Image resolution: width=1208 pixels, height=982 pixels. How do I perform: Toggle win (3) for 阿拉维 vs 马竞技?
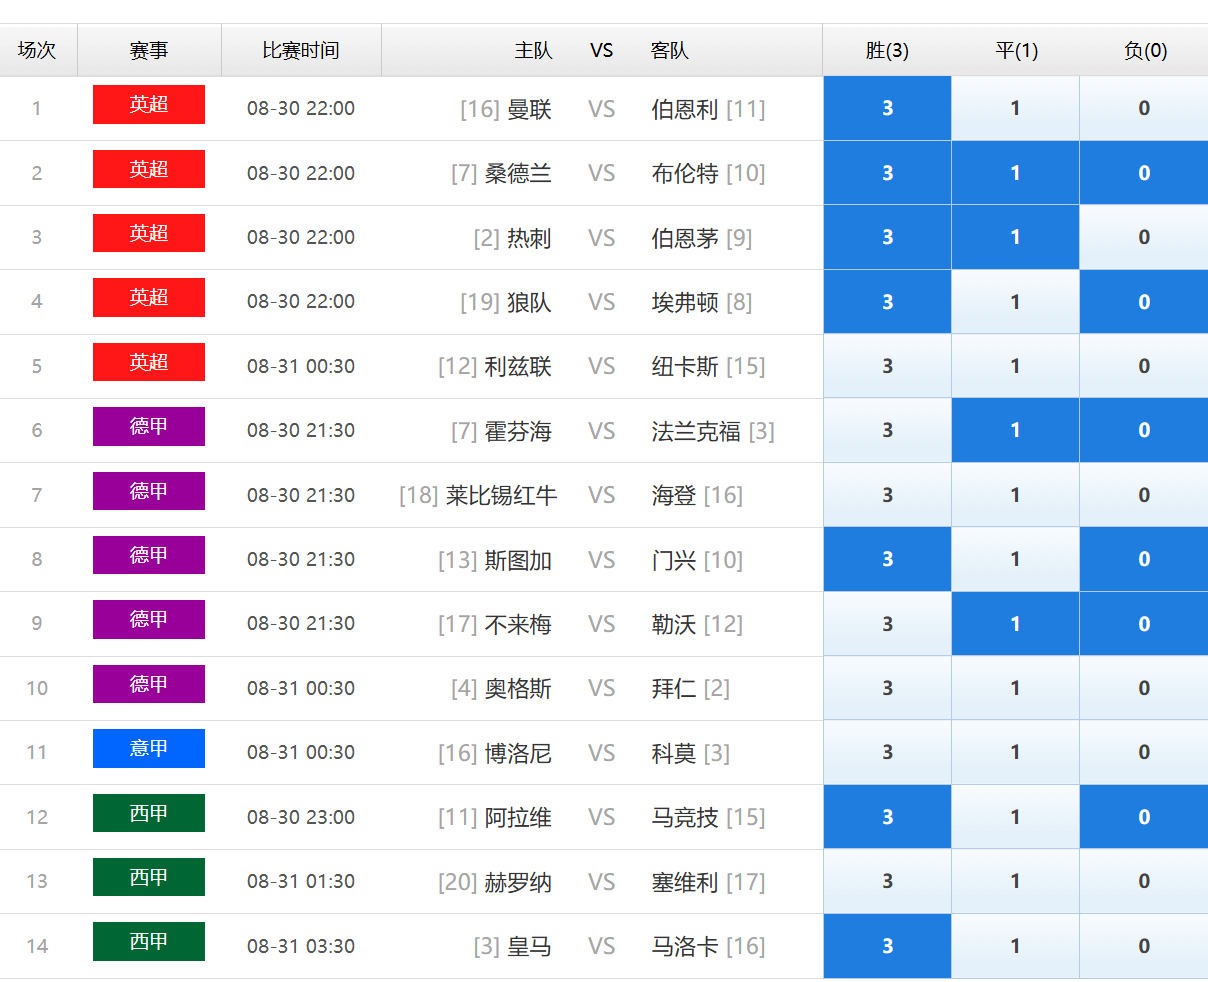[x=887, y=817]
